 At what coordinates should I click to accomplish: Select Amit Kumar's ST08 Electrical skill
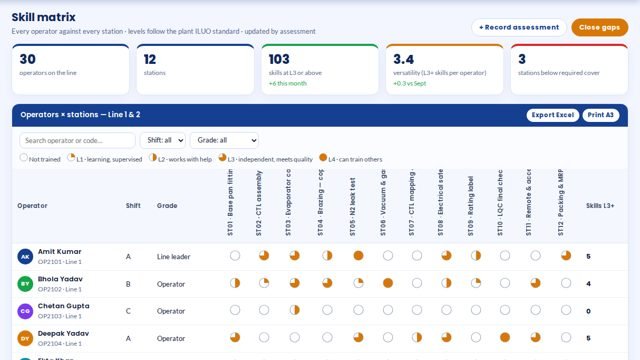click(446, 256)
